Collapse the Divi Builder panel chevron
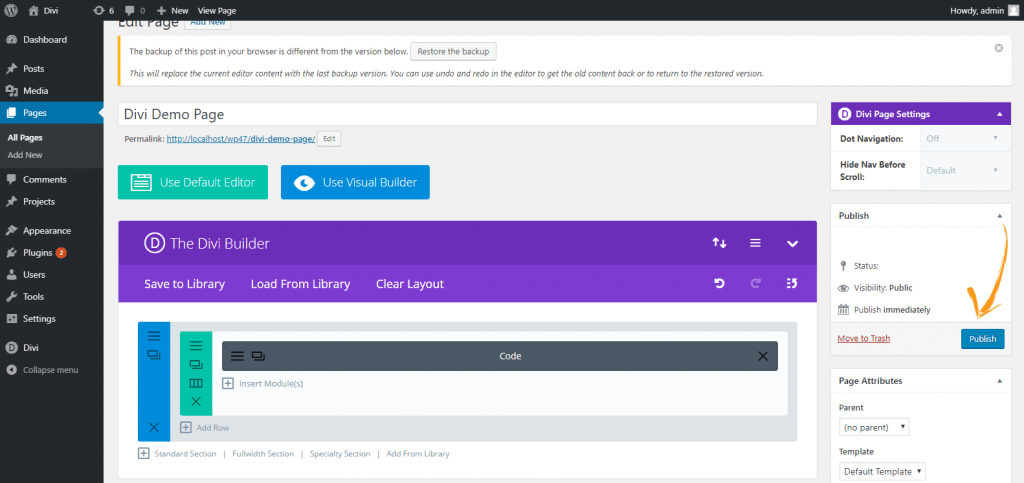This screenshot has height=483, width=1024. pyautogui.click(x=792, y=243)
